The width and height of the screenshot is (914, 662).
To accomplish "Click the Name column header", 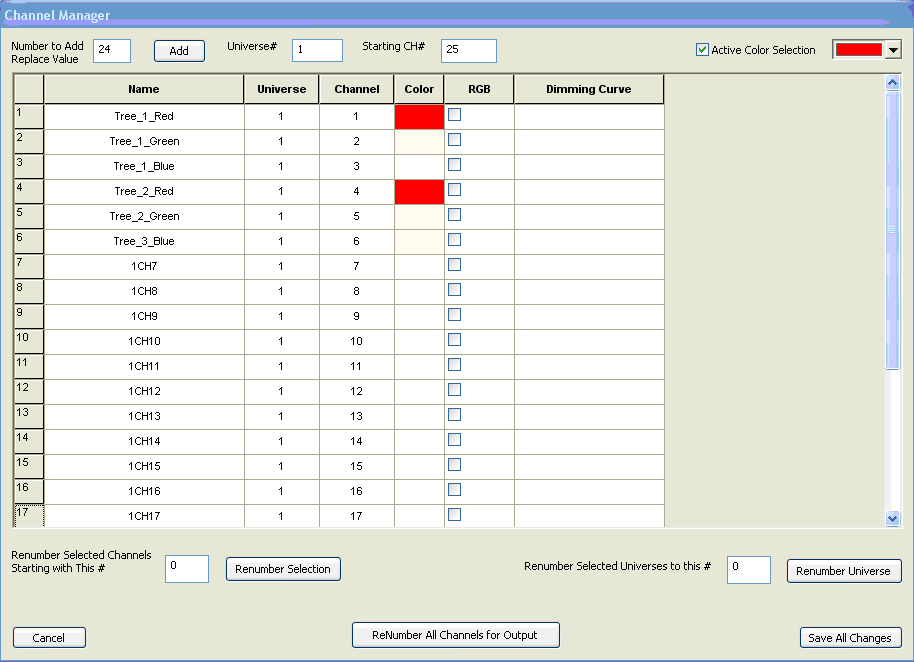I will point(144,89).
